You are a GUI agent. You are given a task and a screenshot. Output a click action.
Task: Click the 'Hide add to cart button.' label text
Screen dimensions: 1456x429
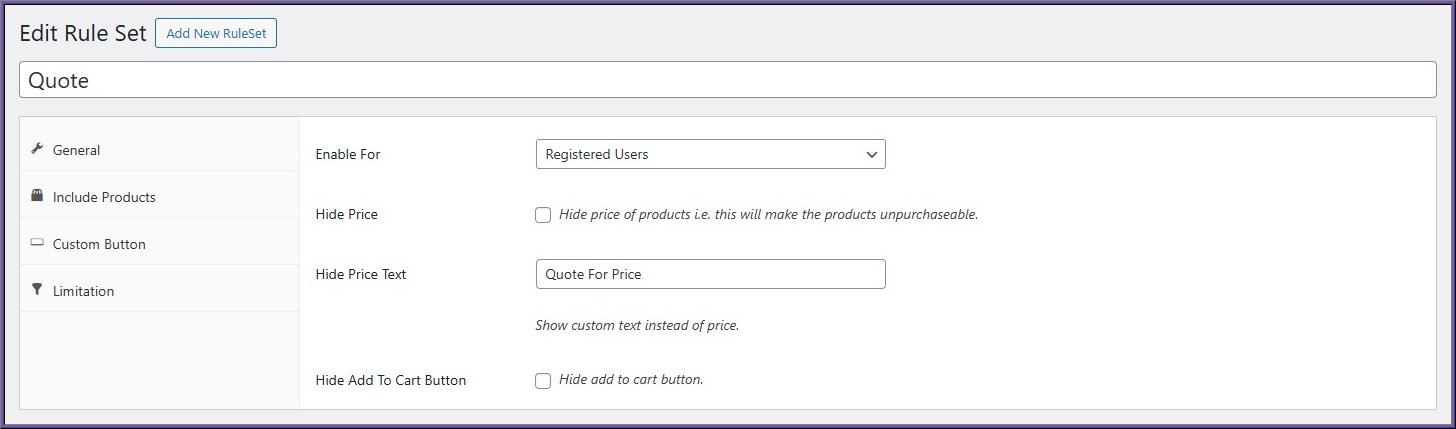pyautogui.click(x=631, y=380)
